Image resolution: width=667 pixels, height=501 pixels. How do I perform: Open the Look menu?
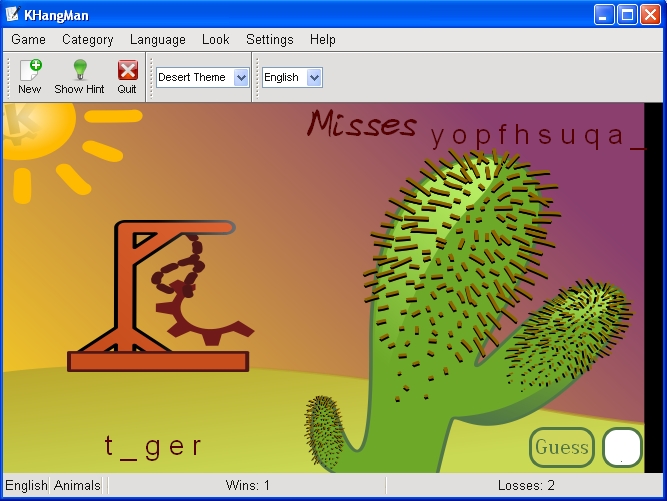[x=215, y=40]
